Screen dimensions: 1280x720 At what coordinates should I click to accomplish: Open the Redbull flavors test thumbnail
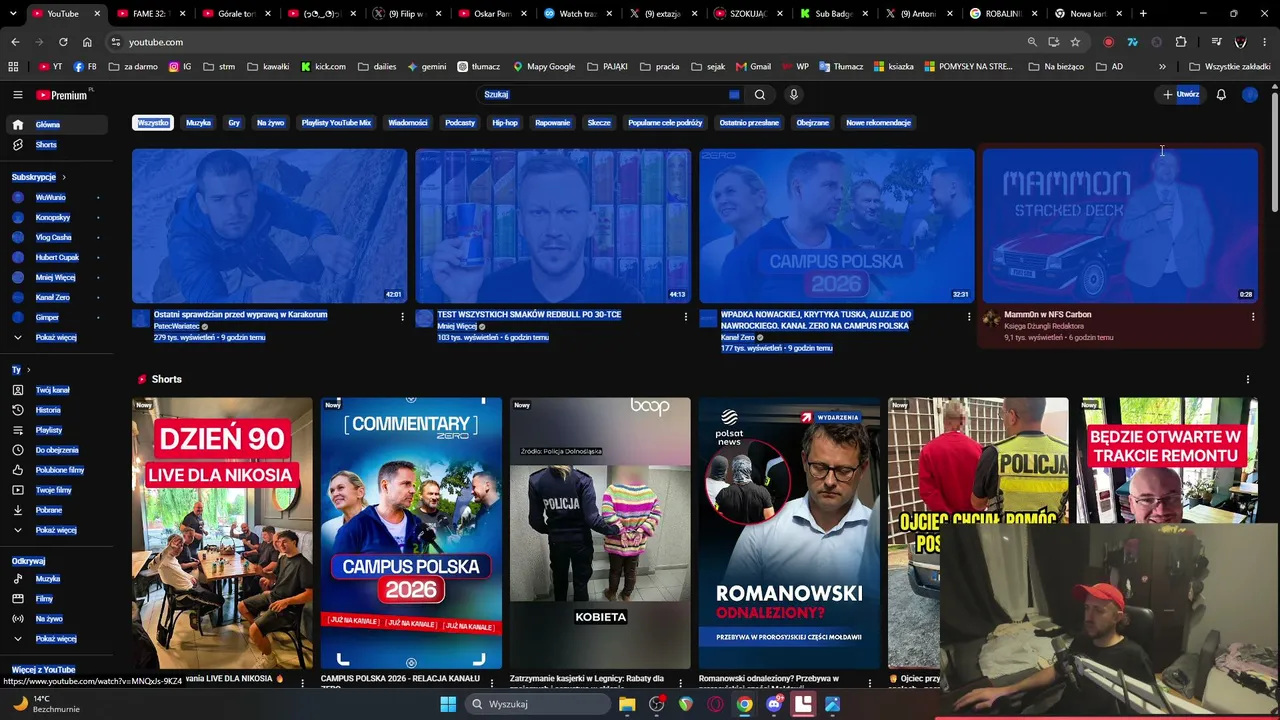[553, 226]
